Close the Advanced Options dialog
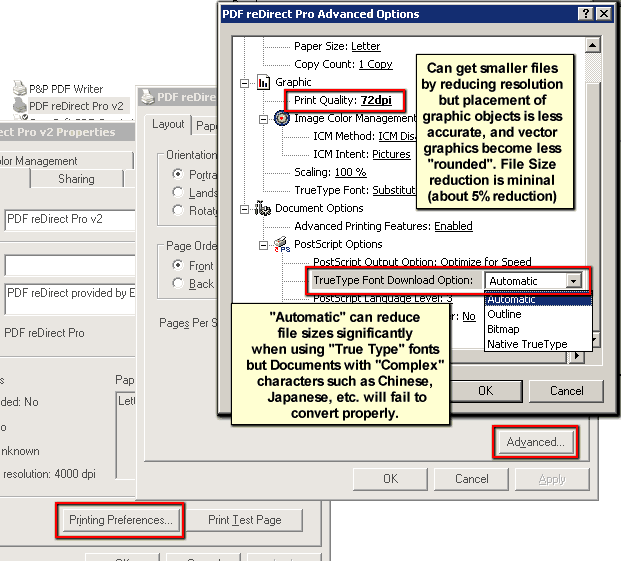Viewport: 621px width, 561px height. tap(604, 14)
